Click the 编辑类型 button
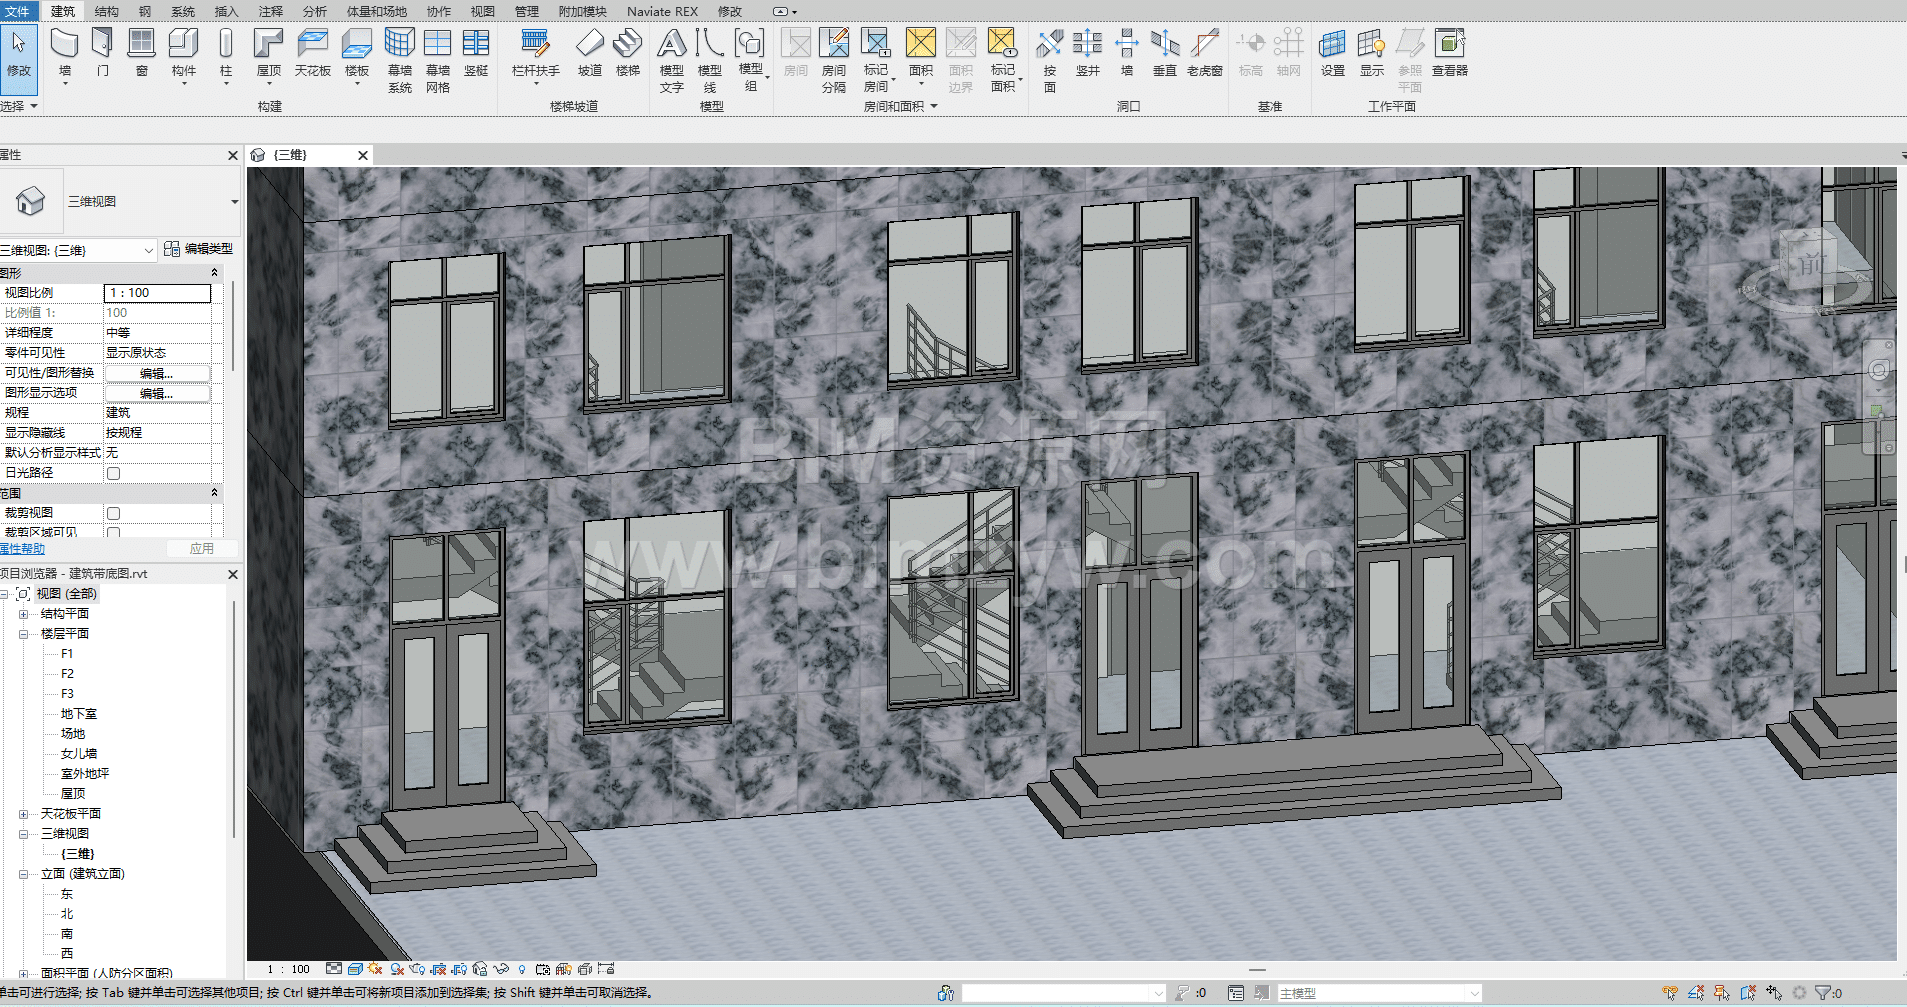The height and width of the screenshot is (1007, 1907). [x=199, y=249]
